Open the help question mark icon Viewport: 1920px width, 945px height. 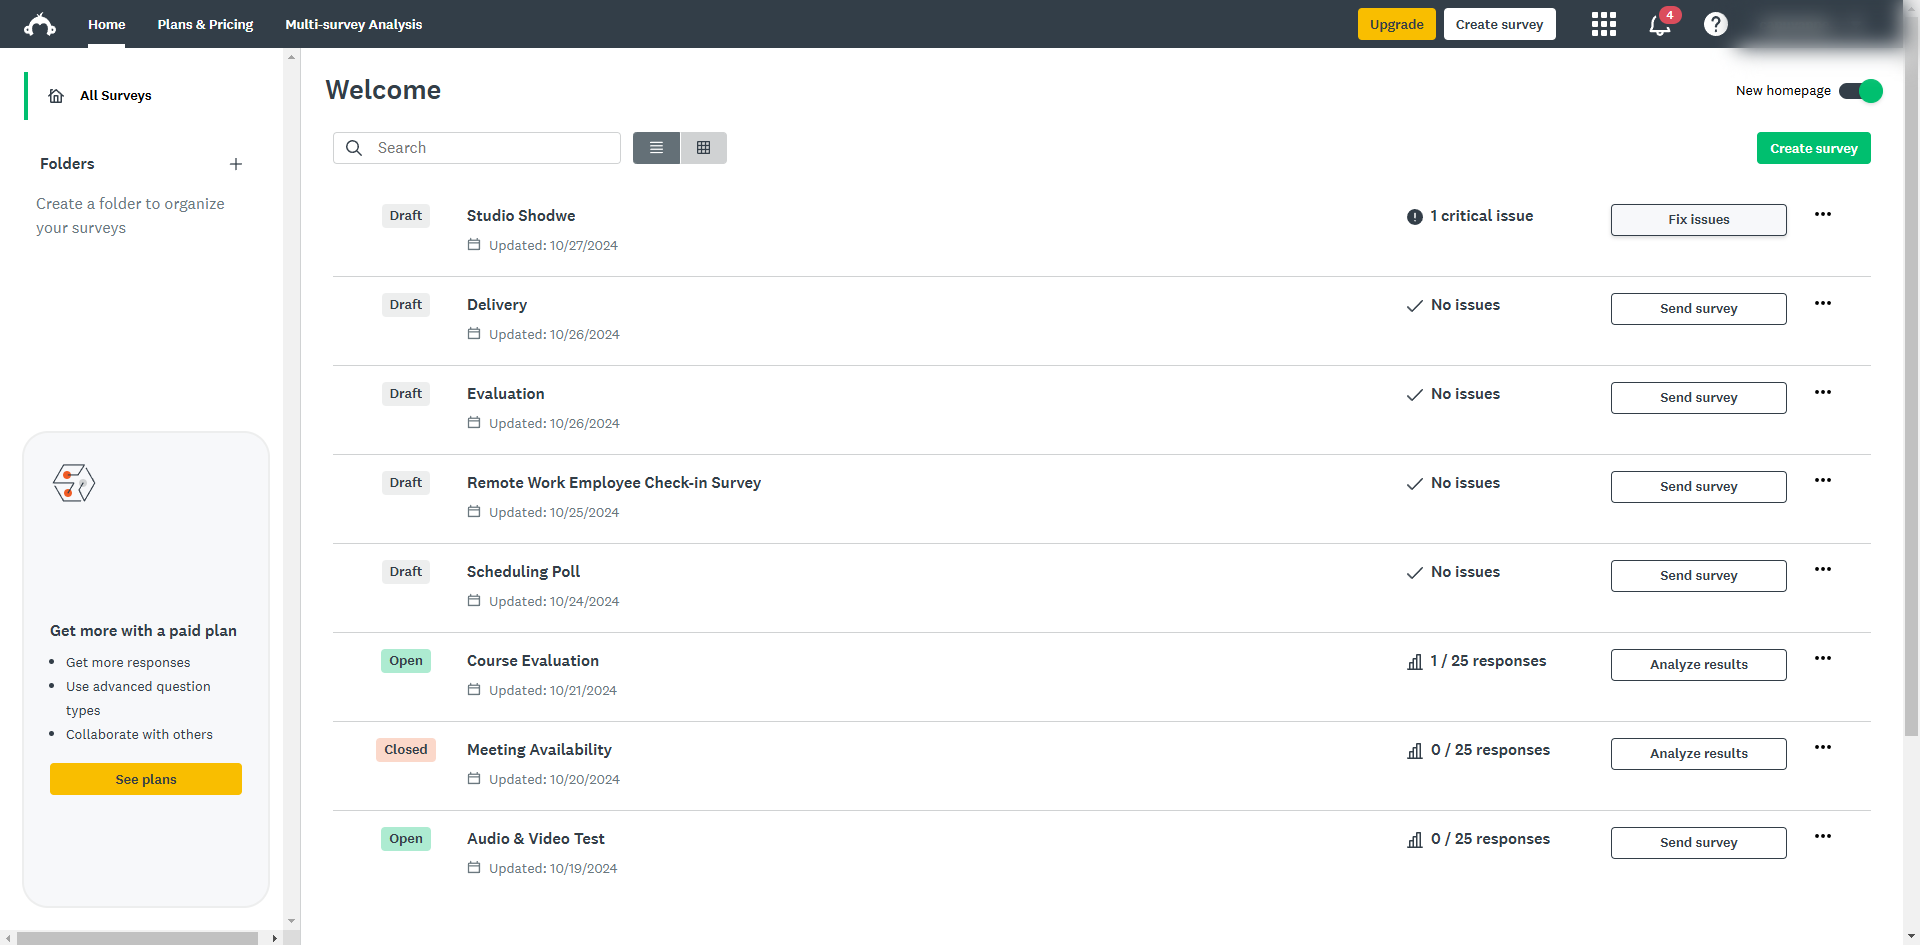(x=1716, y=24)
